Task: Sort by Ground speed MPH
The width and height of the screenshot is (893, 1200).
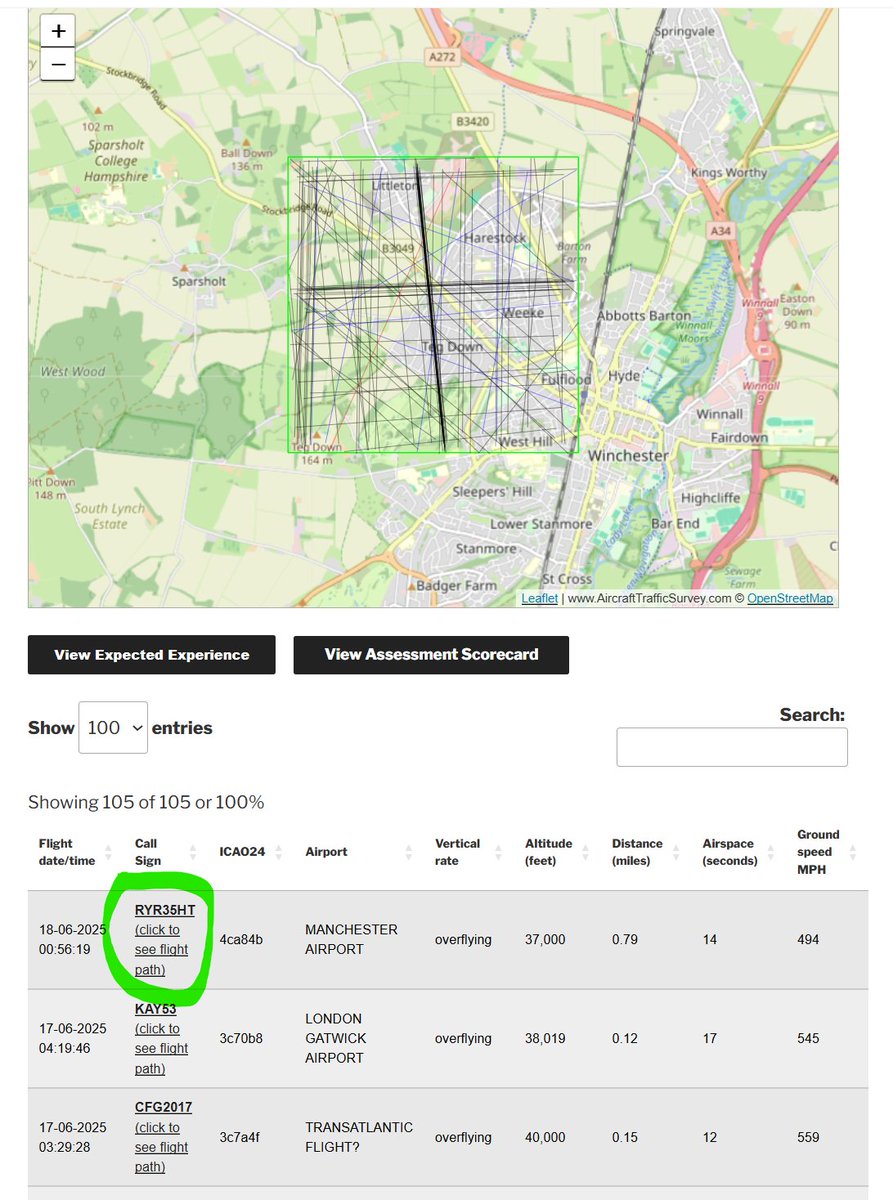Action: point(819,851)
